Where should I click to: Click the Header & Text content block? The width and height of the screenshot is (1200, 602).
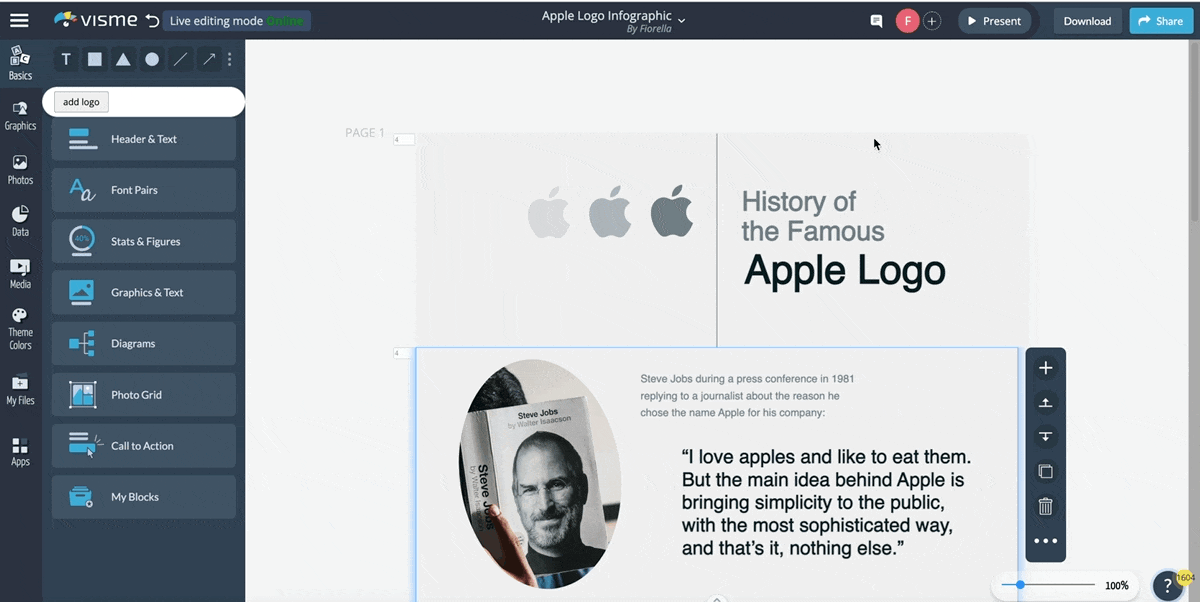[143, 138]
